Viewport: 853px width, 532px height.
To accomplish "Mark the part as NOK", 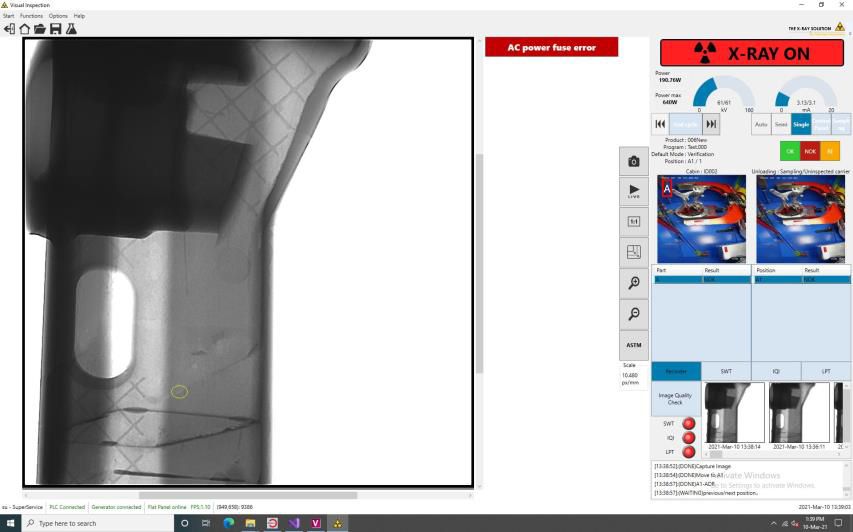I will pyautogui.click(x=810, y=151).
